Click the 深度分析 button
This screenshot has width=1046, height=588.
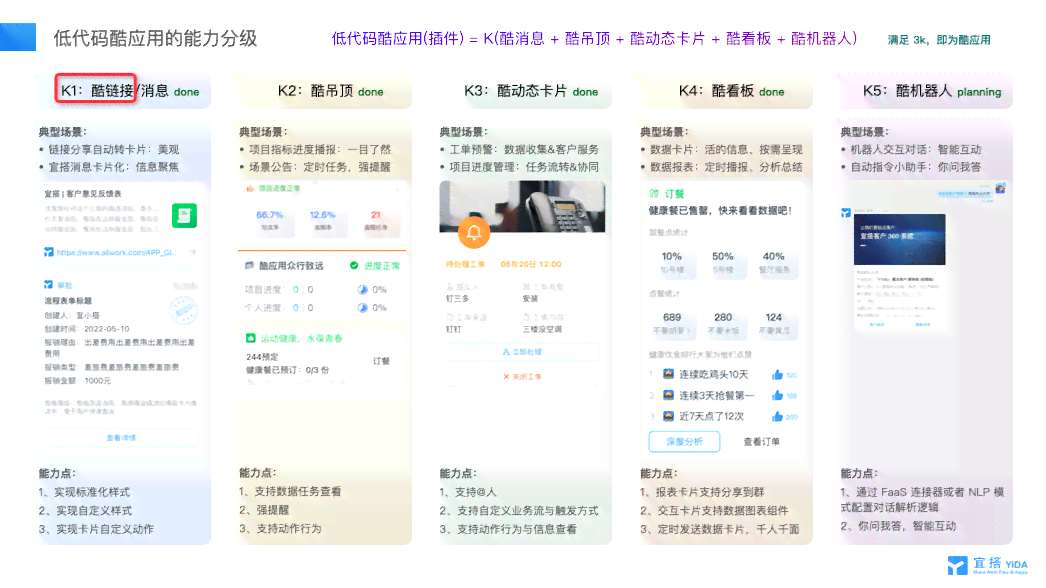pos(684,441)
